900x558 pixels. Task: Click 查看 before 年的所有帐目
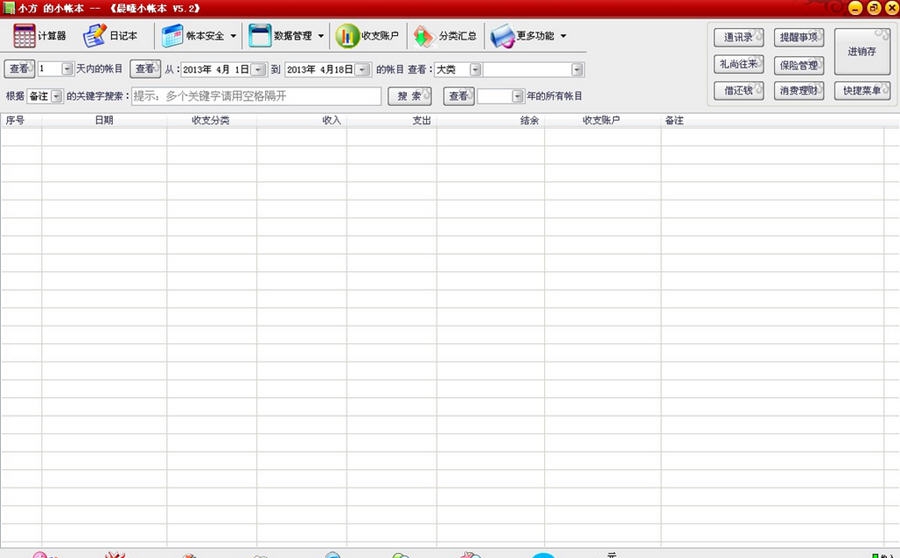pyautogui.click(x=459, y=96)
